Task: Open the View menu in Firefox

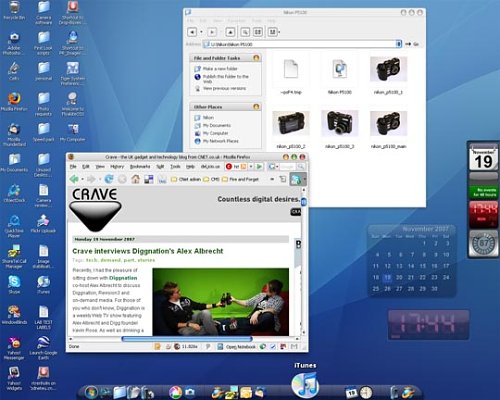Action: [100, 166]
